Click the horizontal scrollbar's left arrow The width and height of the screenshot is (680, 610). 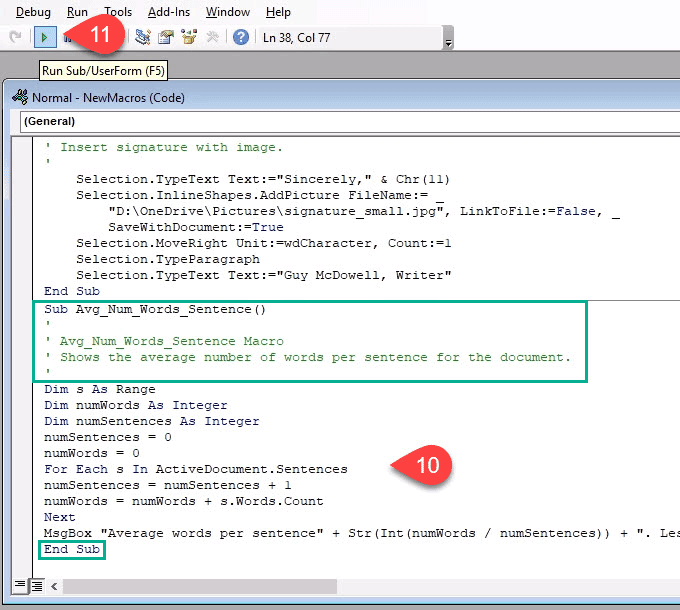pyautogui.click(x=54, y=587)
